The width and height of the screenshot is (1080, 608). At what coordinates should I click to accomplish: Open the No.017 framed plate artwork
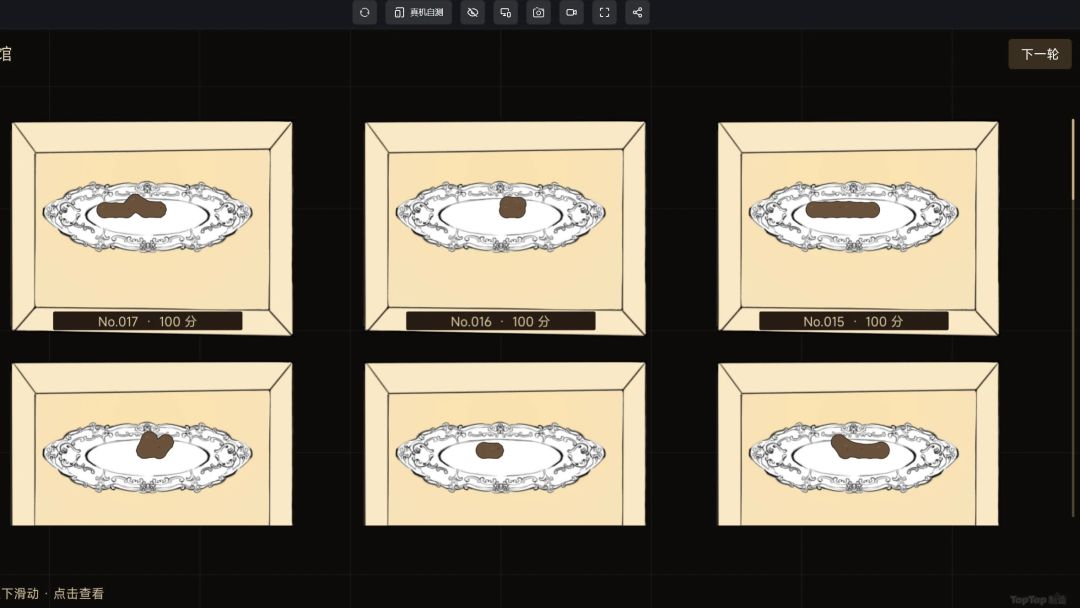[x=152, y=228]
